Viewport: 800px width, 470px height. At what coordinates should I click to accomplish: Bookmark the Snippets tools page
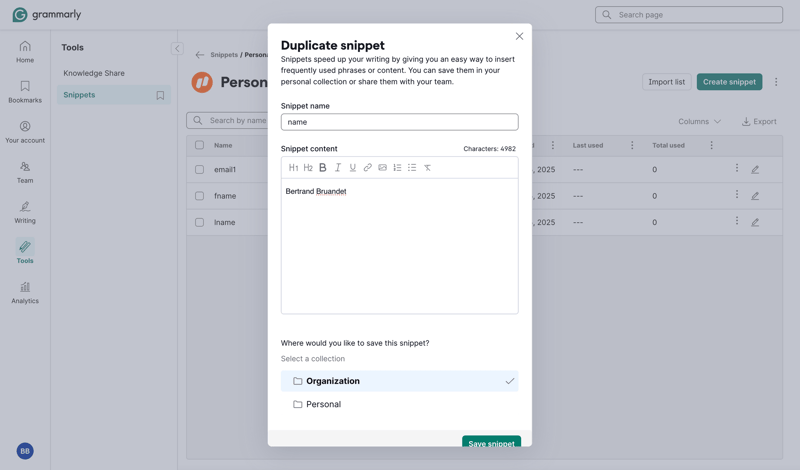click(x=160, y=95)
